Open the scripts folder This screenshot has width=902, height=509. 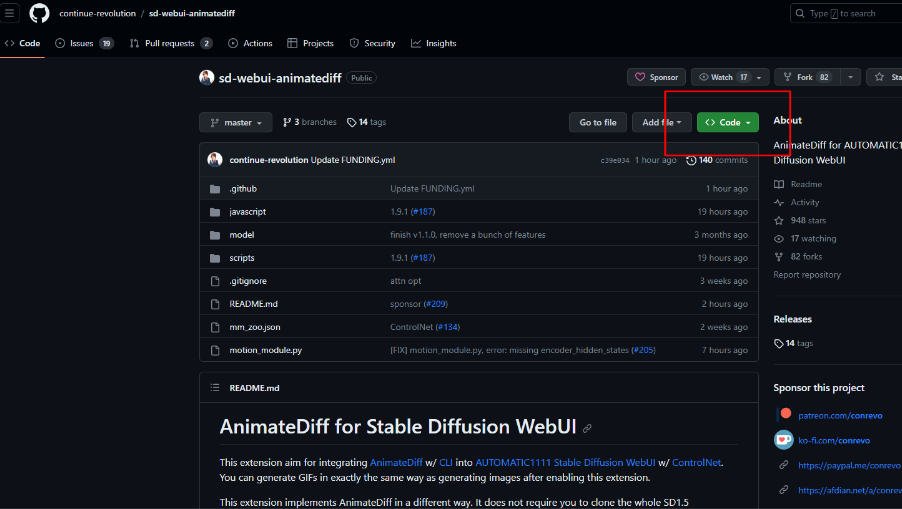[x=242, y=258]
